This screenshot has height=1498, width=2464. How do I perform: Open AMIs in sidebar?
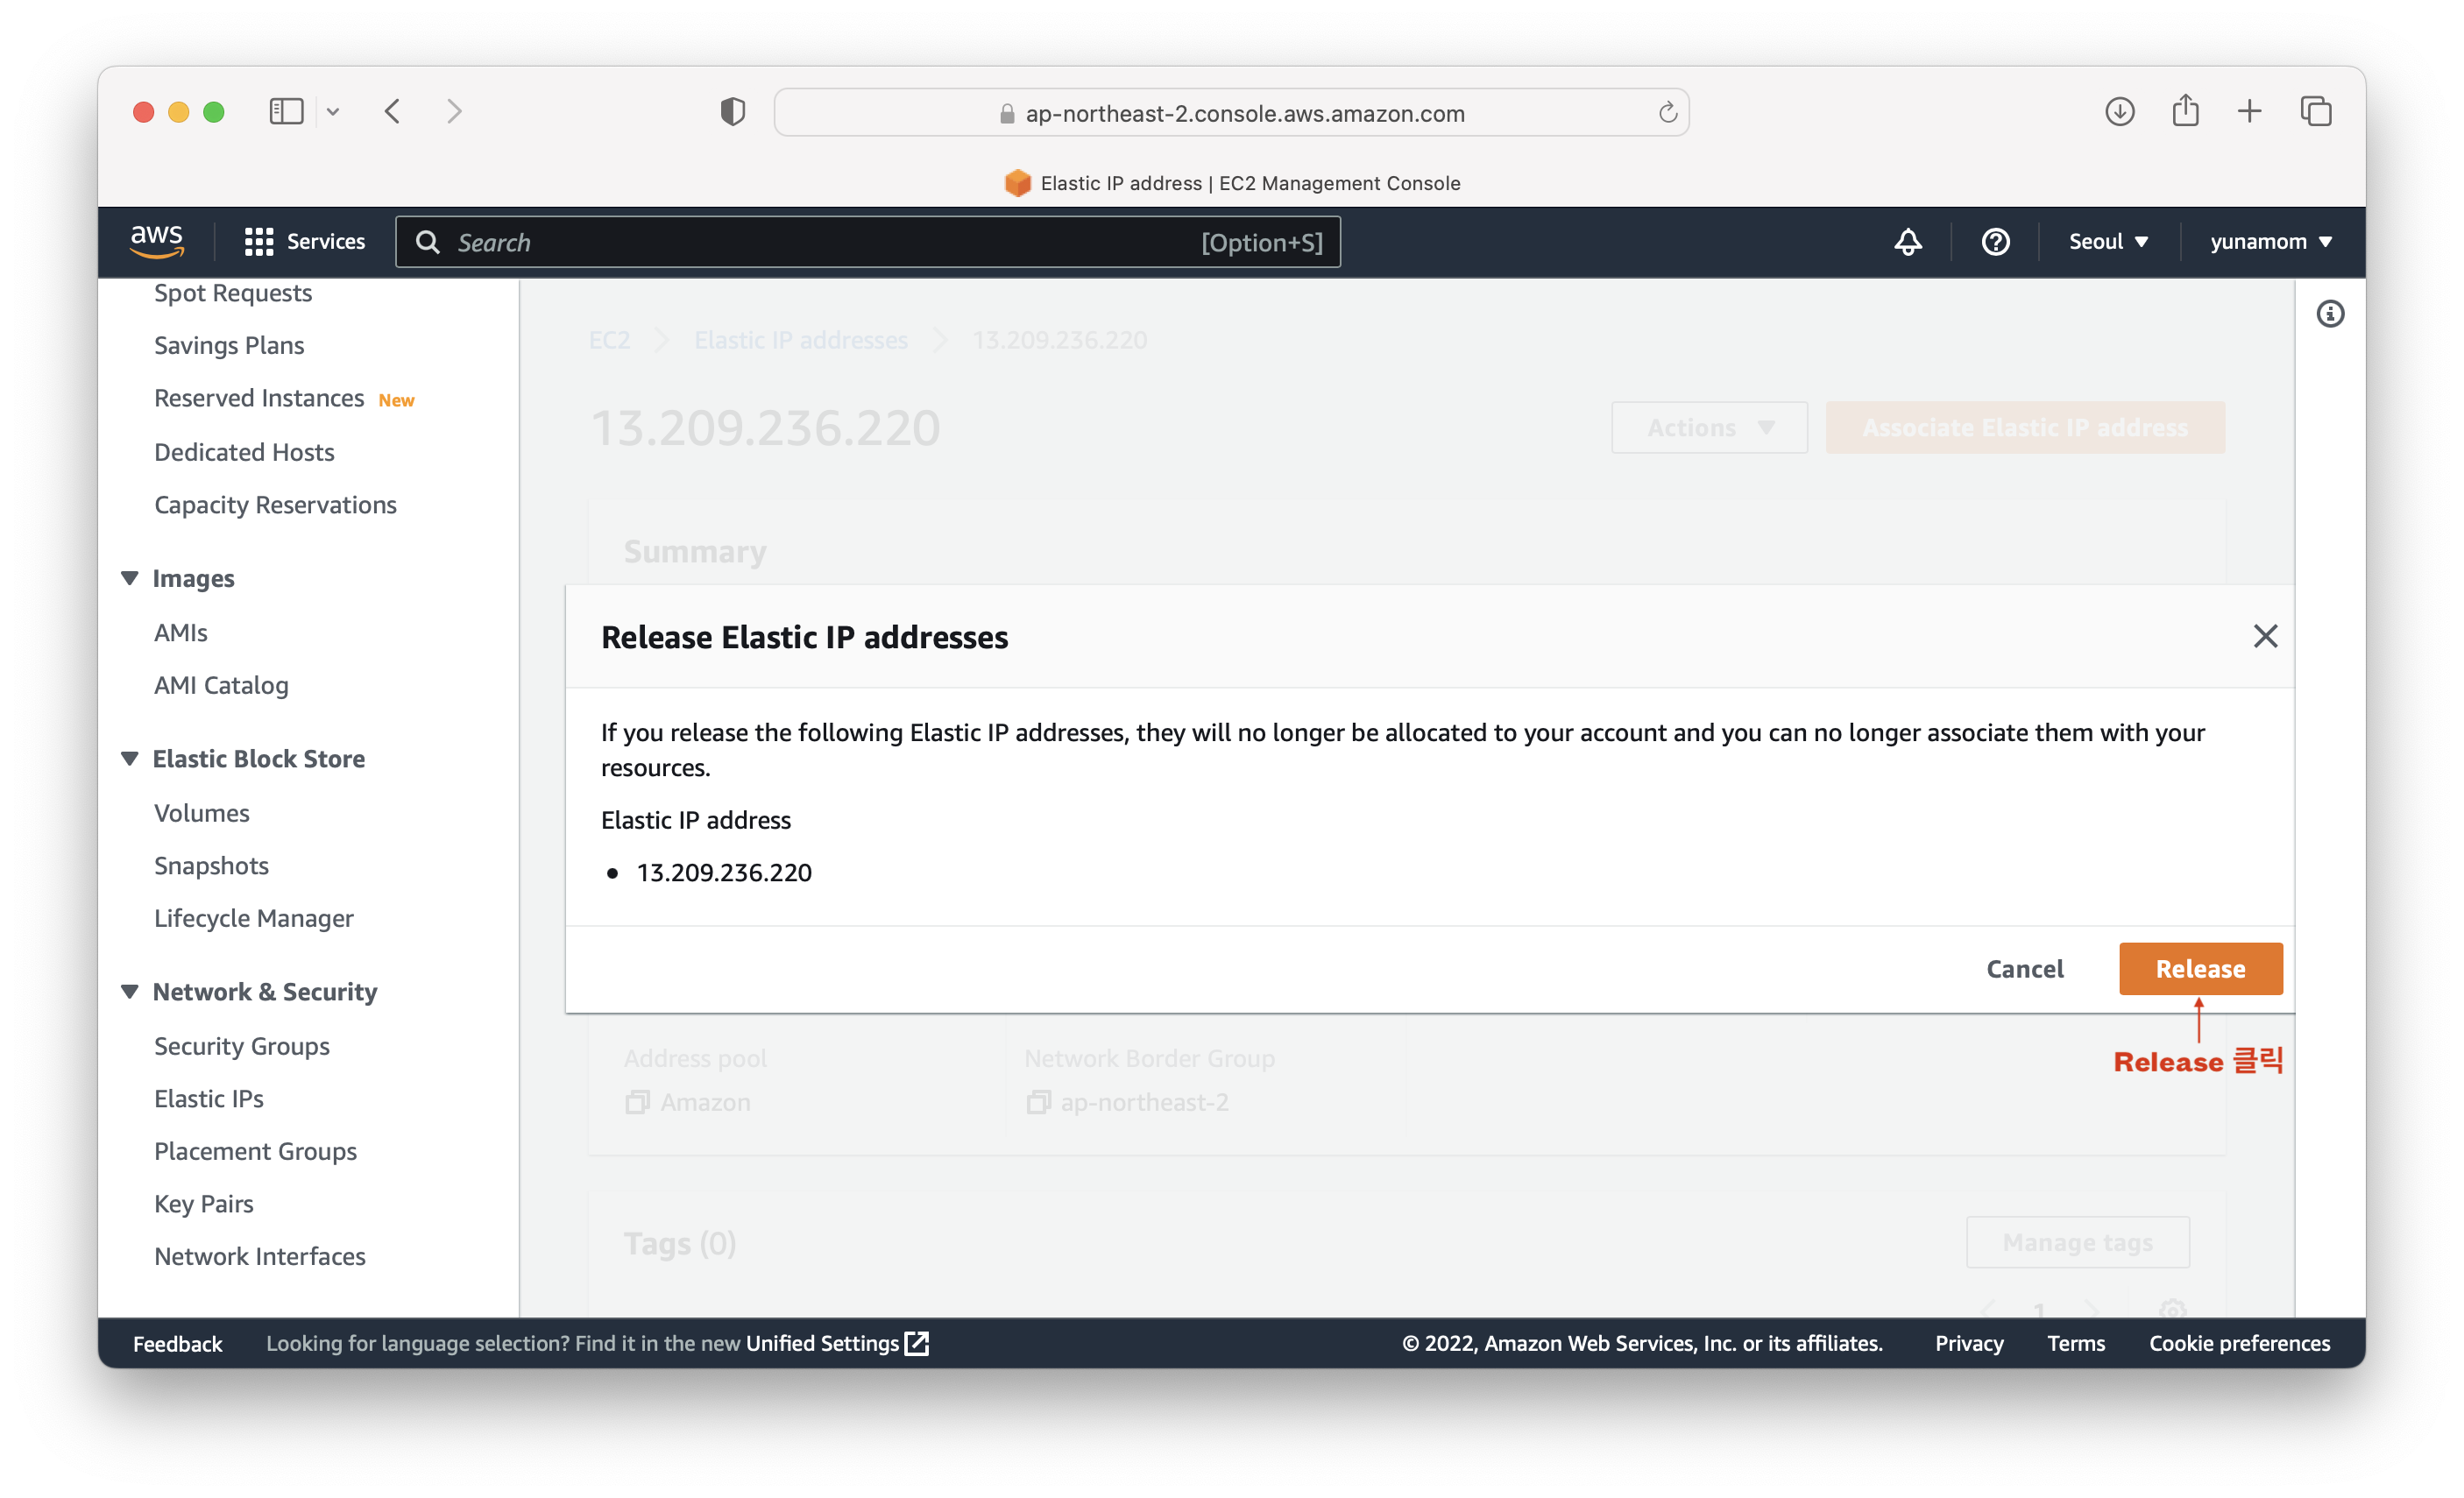(x=181, y=632)
